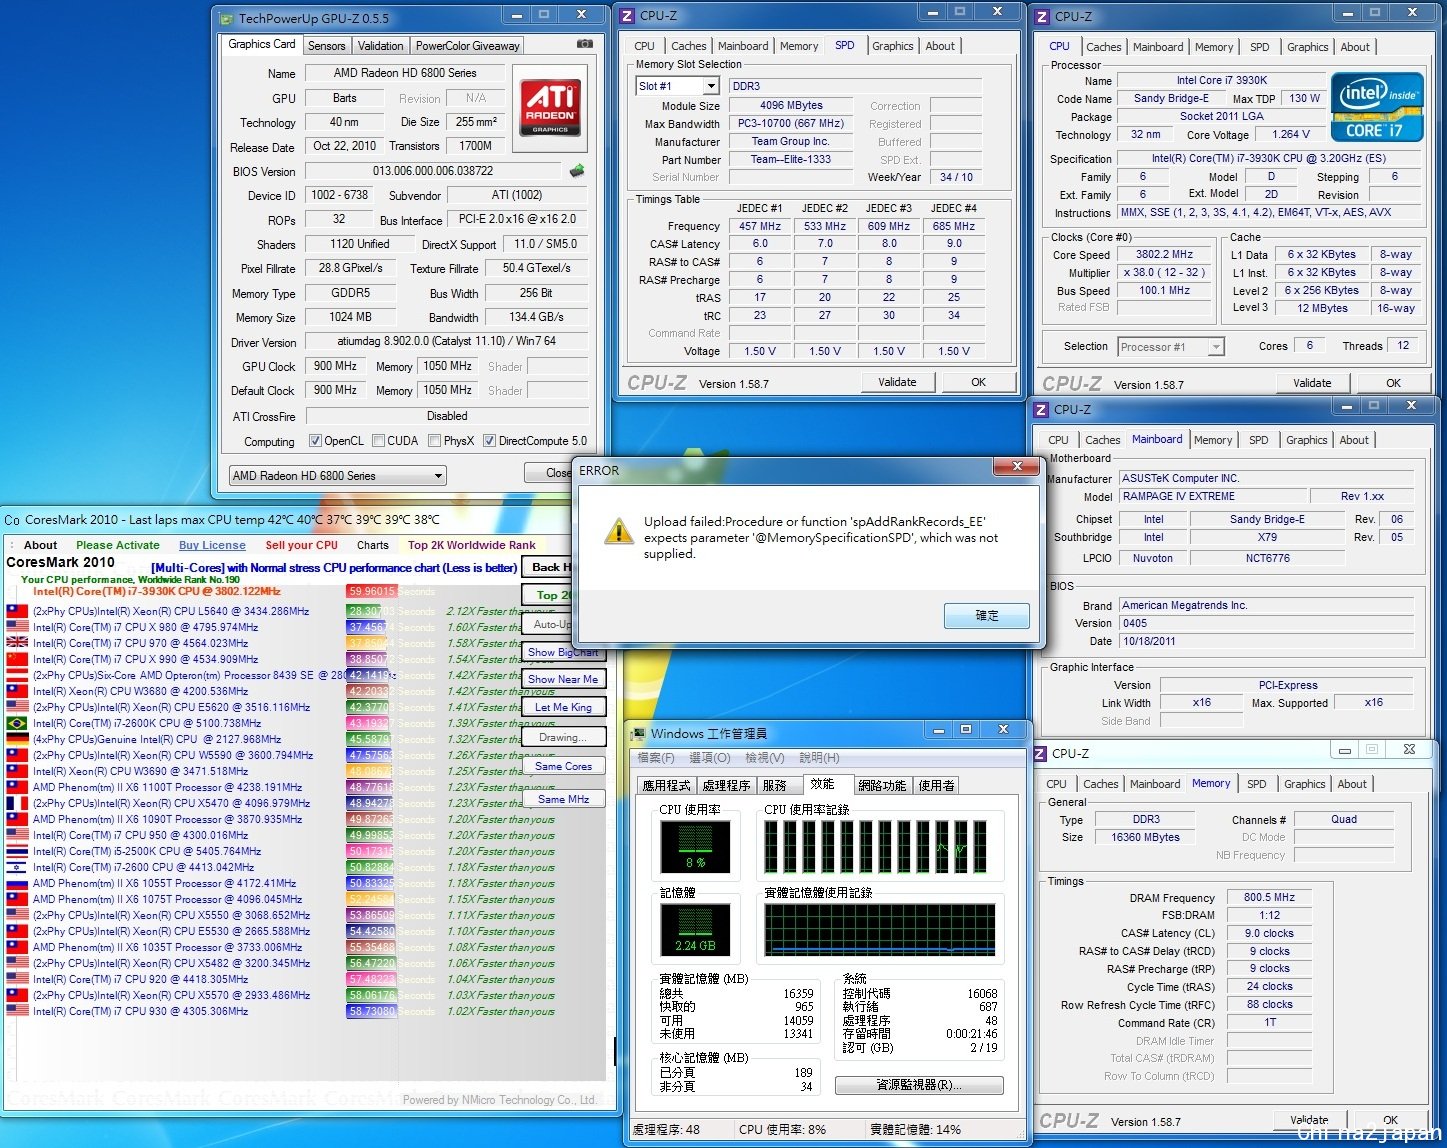Click the Taiwan flag beside the Xeon W3680 row
The width and height of the screenshot is (1447, 1148).
tap(17, 691)
